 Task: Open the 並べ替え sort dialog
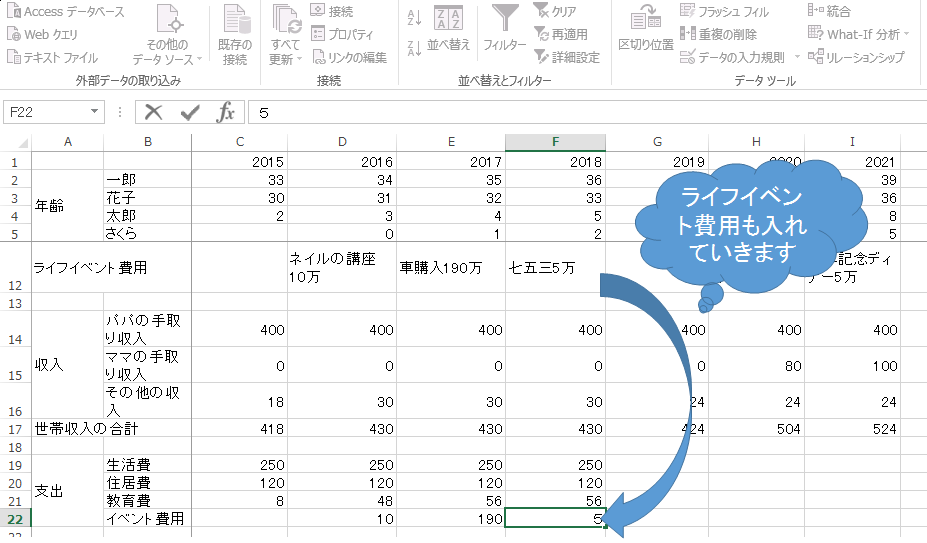tap(448, 28)
